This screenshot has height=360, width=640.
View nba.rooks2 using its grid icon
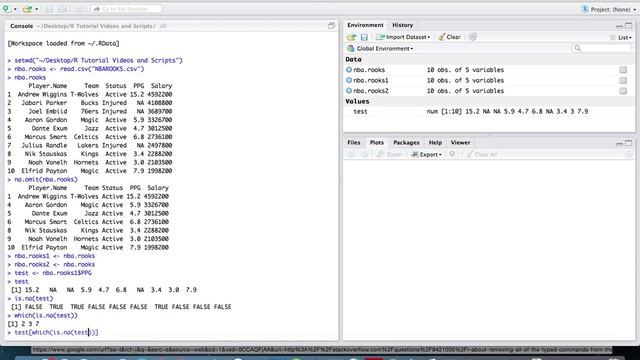(x=623, y=91)
